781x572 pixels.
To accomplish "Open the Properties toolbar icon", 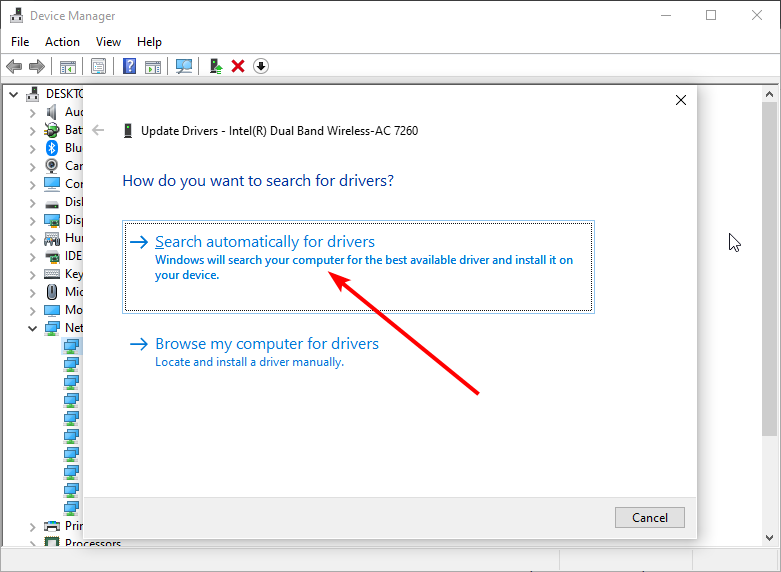I will pyautogui.click(x=99, y=66).
